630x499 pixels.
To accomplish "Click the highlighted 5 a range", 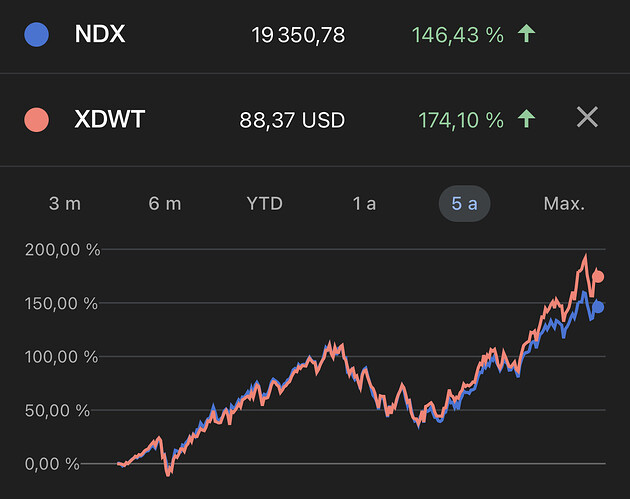I will (x=464, y=203).
